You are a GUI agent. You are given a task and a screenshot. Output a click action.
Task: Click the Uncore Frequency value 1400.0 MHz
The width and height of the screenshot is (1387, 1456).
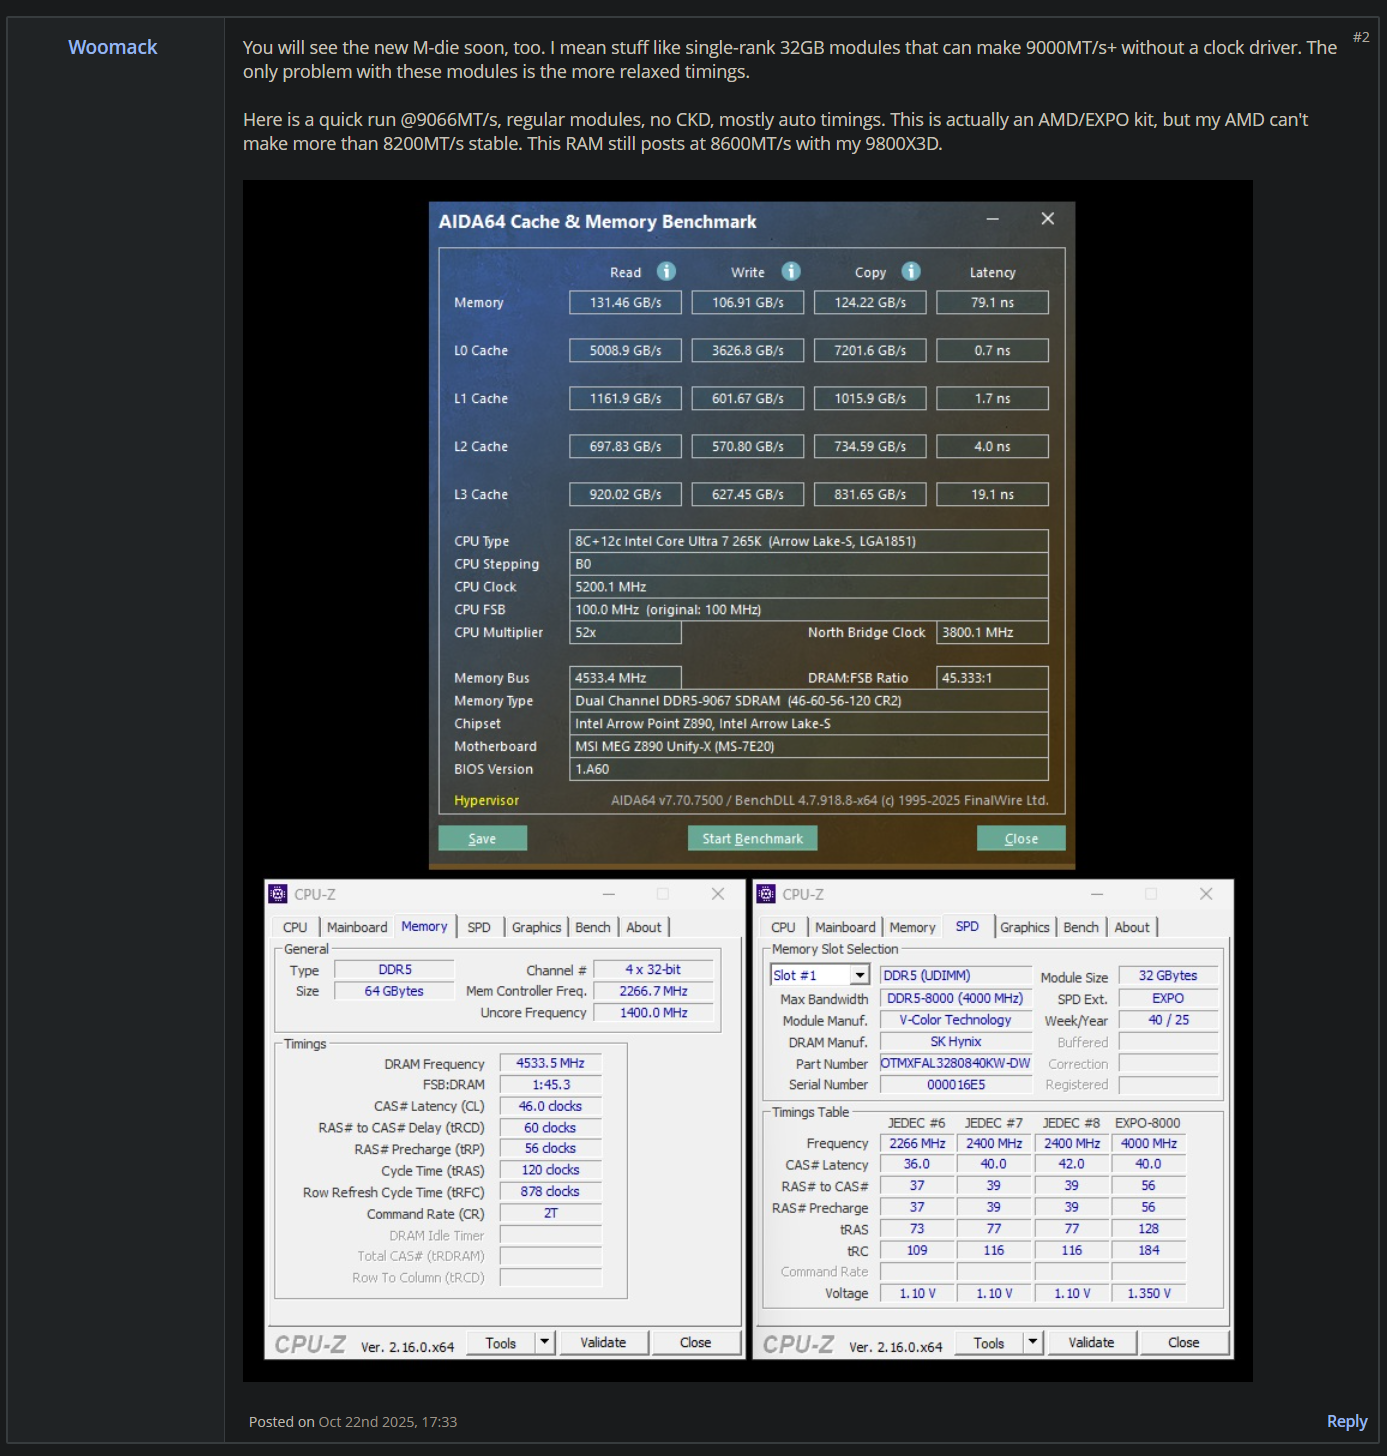tap(654, 1012)
